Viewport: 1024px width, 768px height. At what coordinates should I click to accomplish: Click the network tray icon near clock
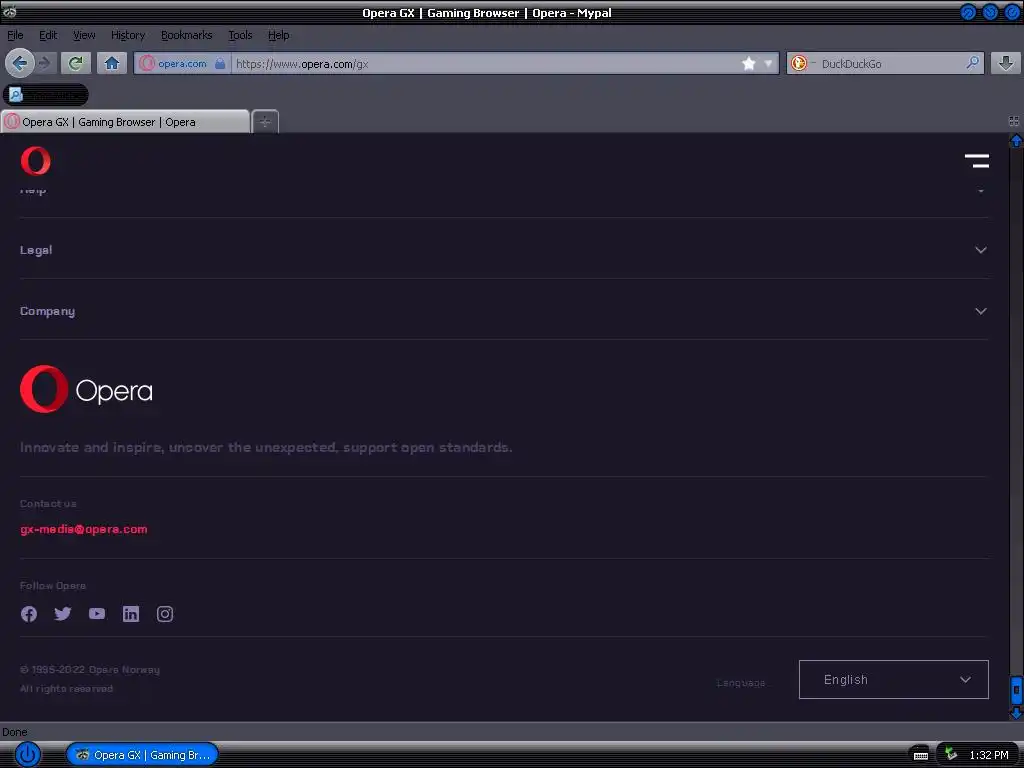(951, 754)
